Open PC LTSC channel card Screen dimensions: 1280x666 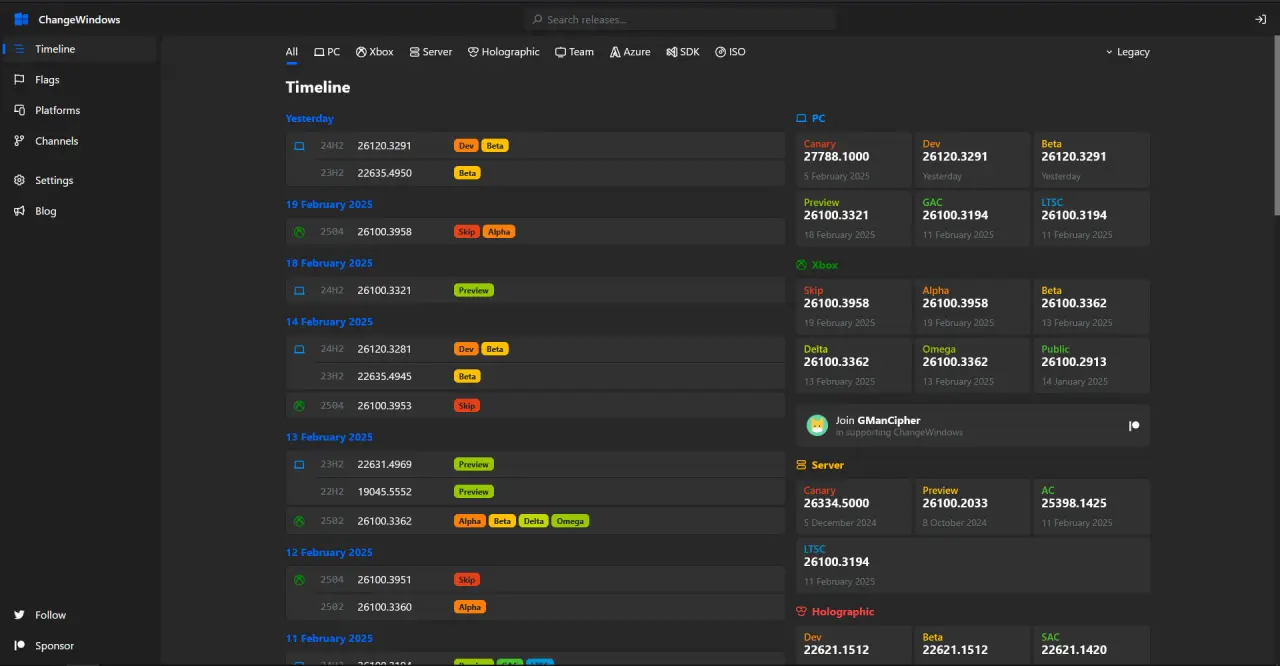[1092, 218]
